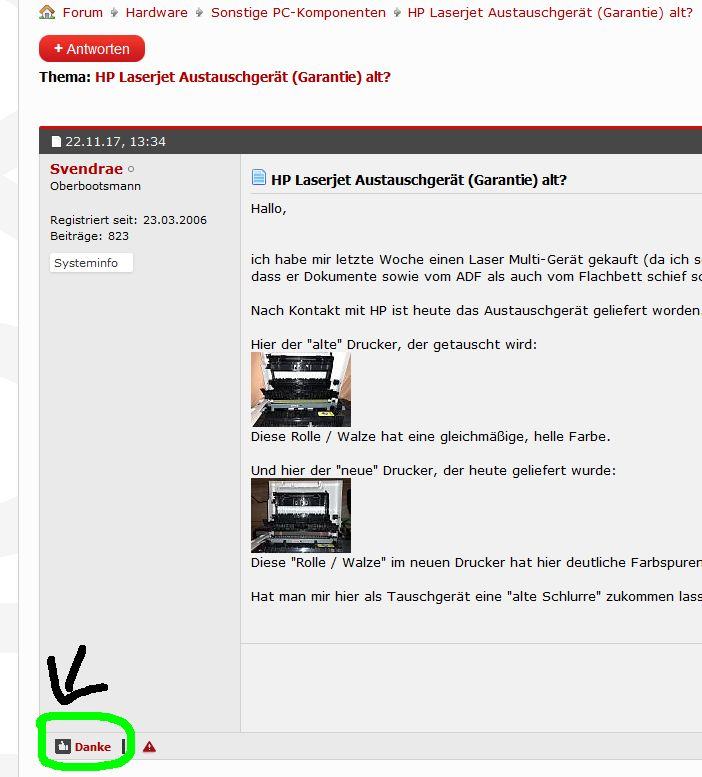Click the post heading 'HP Laserjet Austauschgerät (Garantie) alt?'

[x=419, y=180]
